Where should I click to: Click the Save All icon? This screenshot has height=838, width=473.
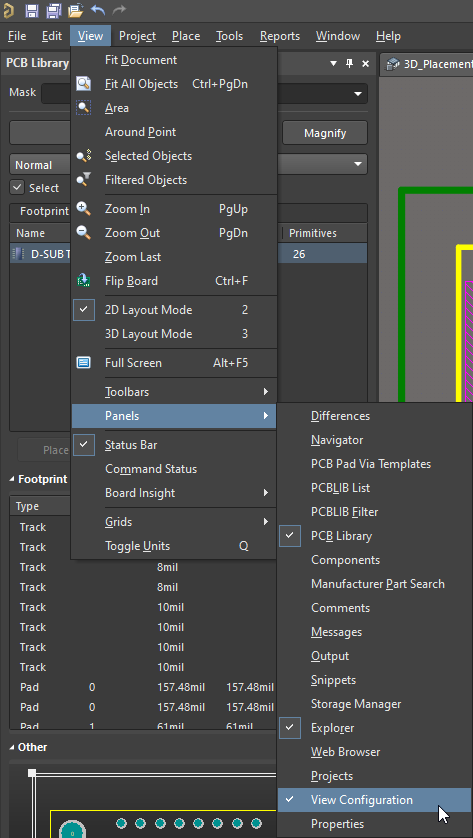click(x=53, y=10)
